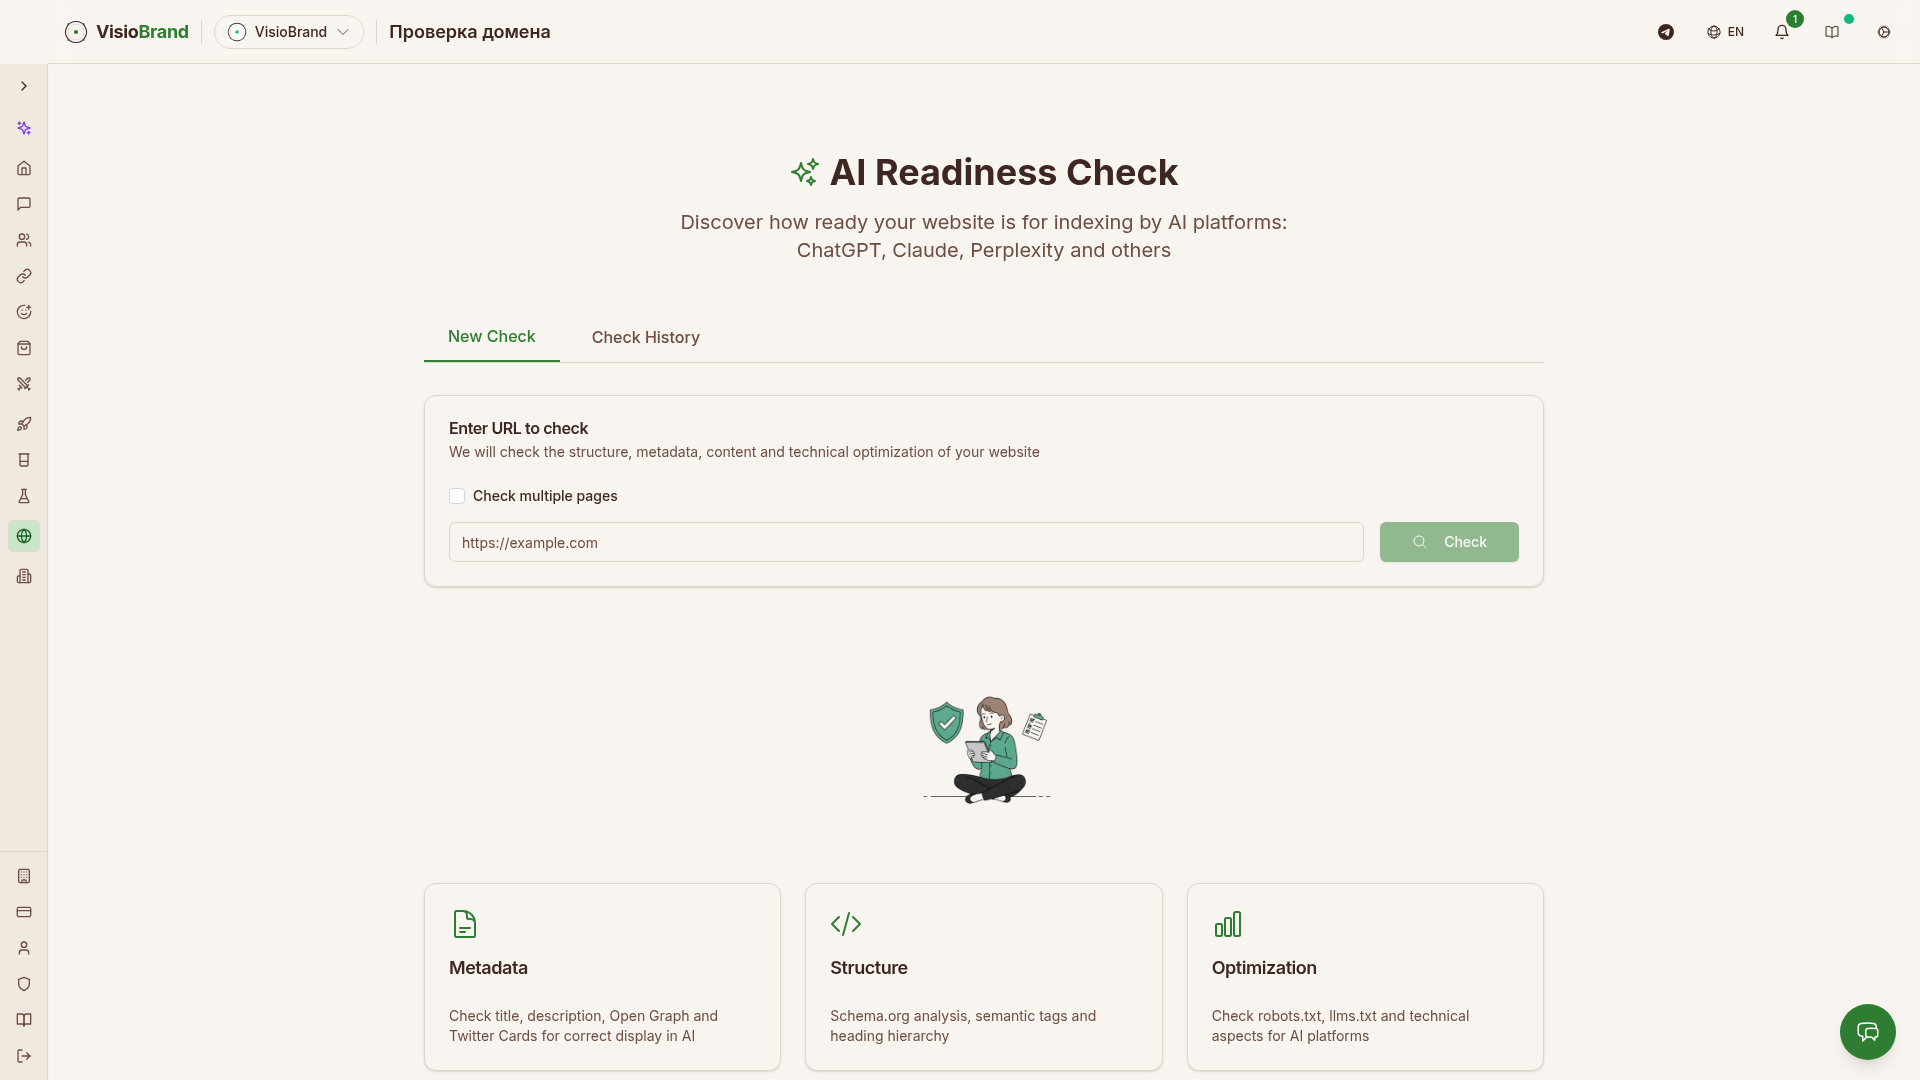Open the team members icon in sidebar

[x=24, y=240]
